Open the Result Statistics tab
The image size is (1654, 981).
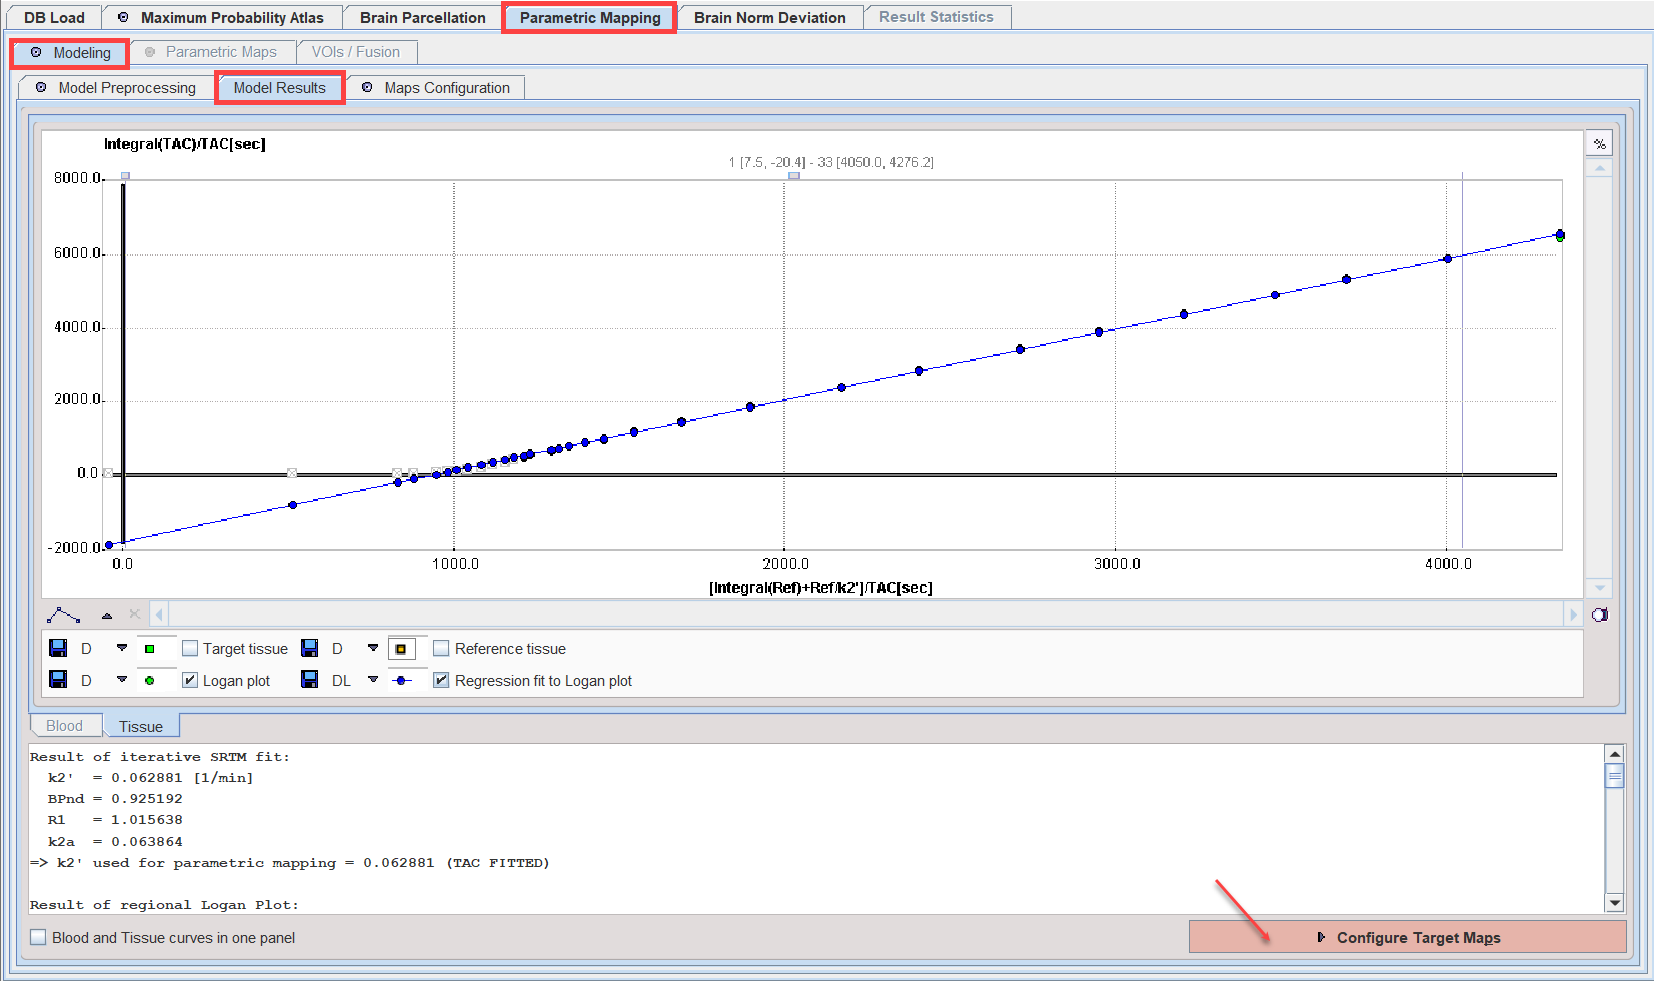[x=936, y=17]
